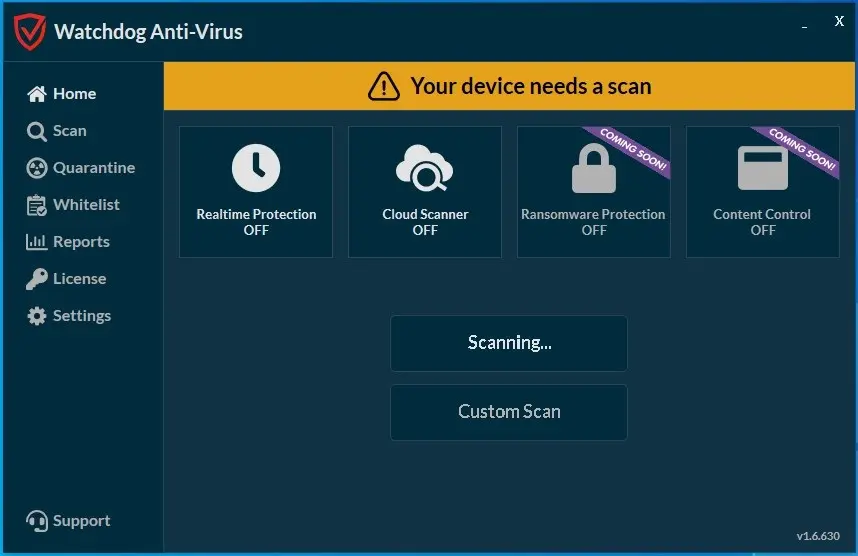Start a Custom Scan
This screenshot has width=858, height=556.
[x=509, y=412]
